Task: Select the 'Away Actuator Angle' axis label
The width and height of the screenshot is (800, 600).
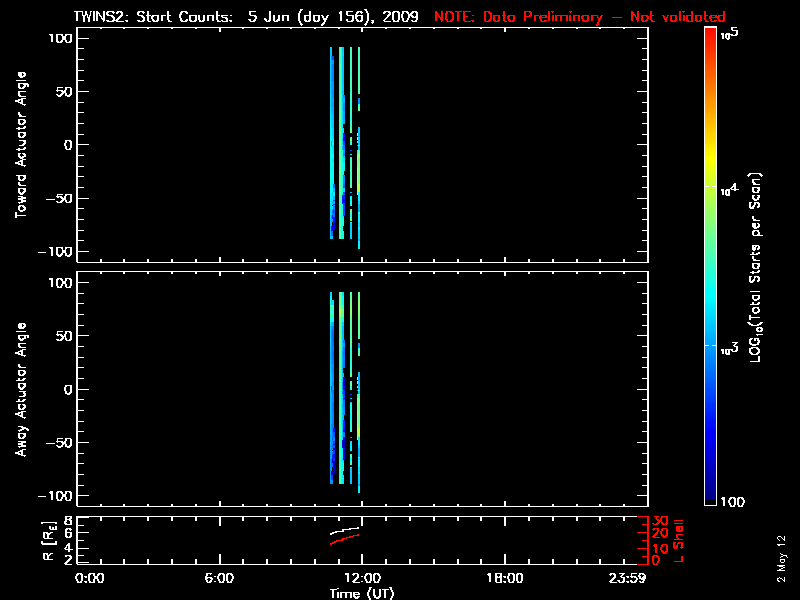Action: pos(19,390)
